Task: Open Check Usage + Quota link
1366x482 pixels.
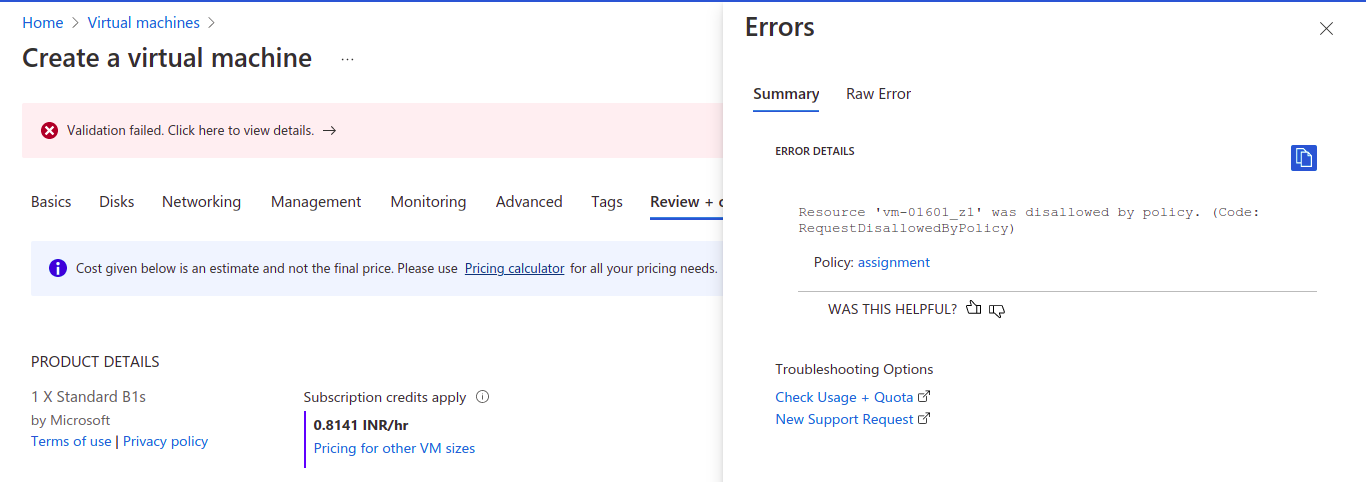Action: coord(844,397)
